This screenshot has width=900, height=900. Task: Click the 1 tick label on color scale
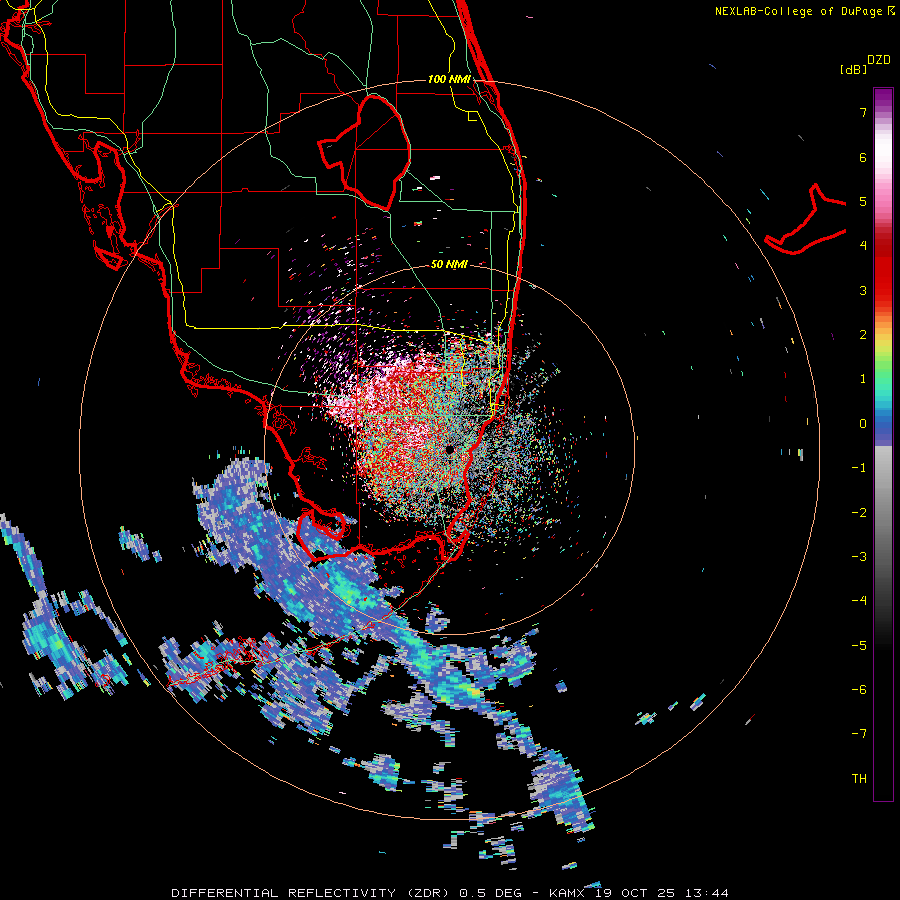863,379
